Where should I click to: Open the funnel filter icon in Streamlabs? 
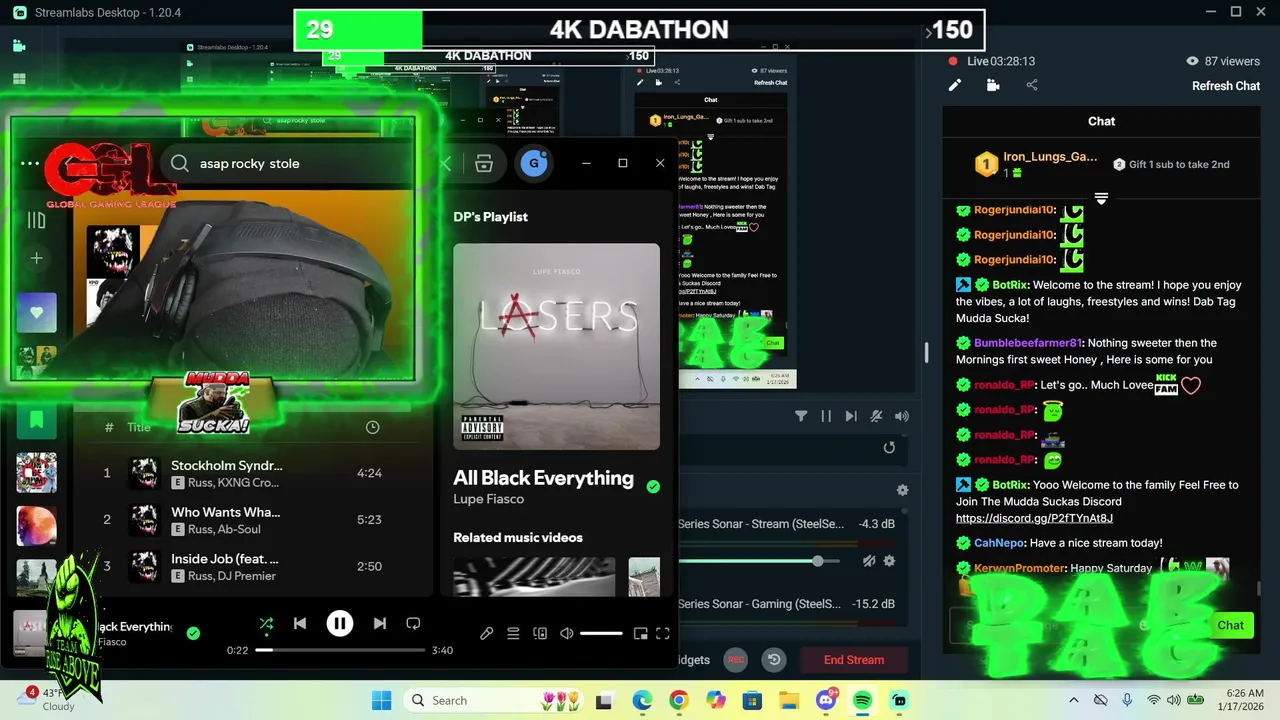801,416
